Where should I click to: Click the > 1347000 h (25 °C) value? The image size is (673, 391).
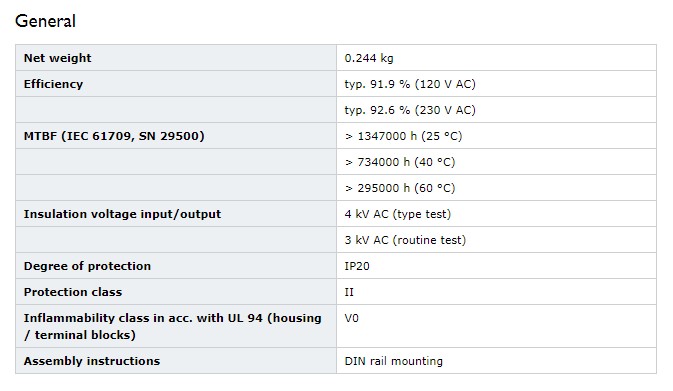tap(403, 136)
